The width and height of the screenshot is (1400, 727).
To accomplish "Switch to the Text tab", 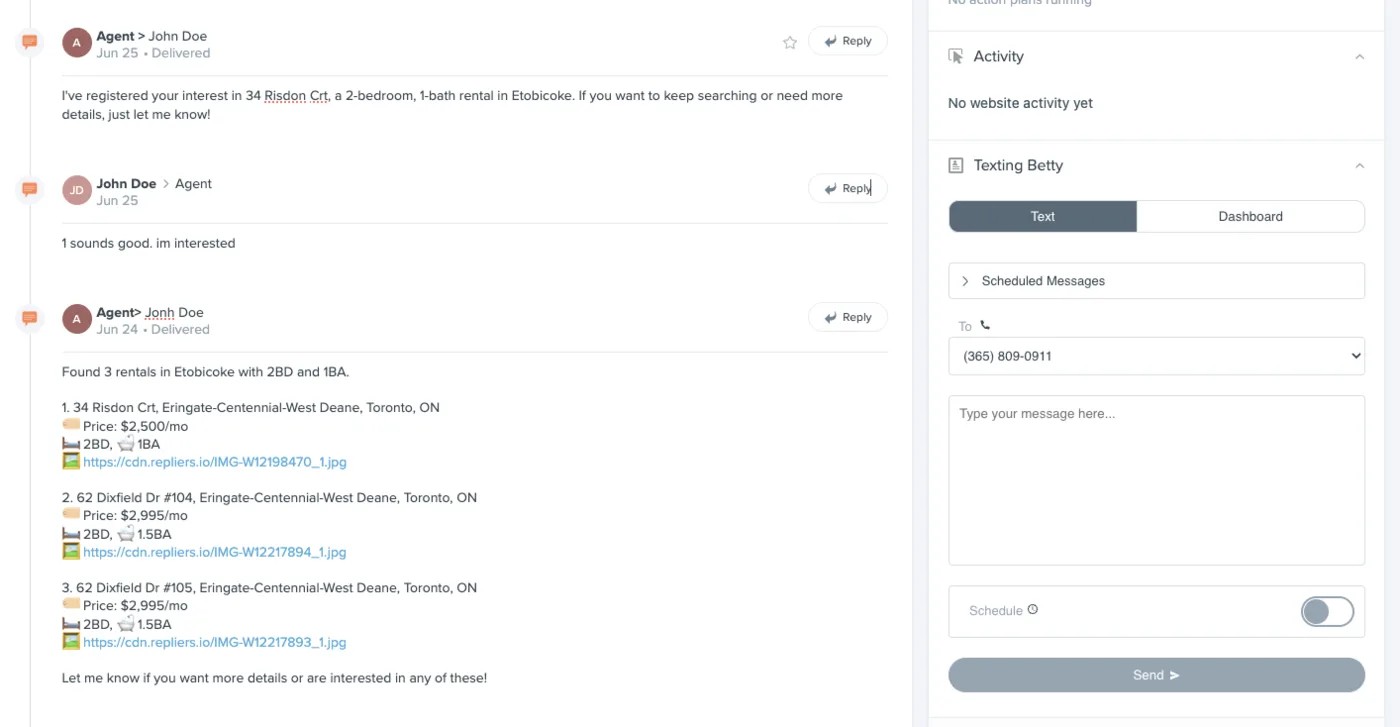I will click(x=1043, y=216).
